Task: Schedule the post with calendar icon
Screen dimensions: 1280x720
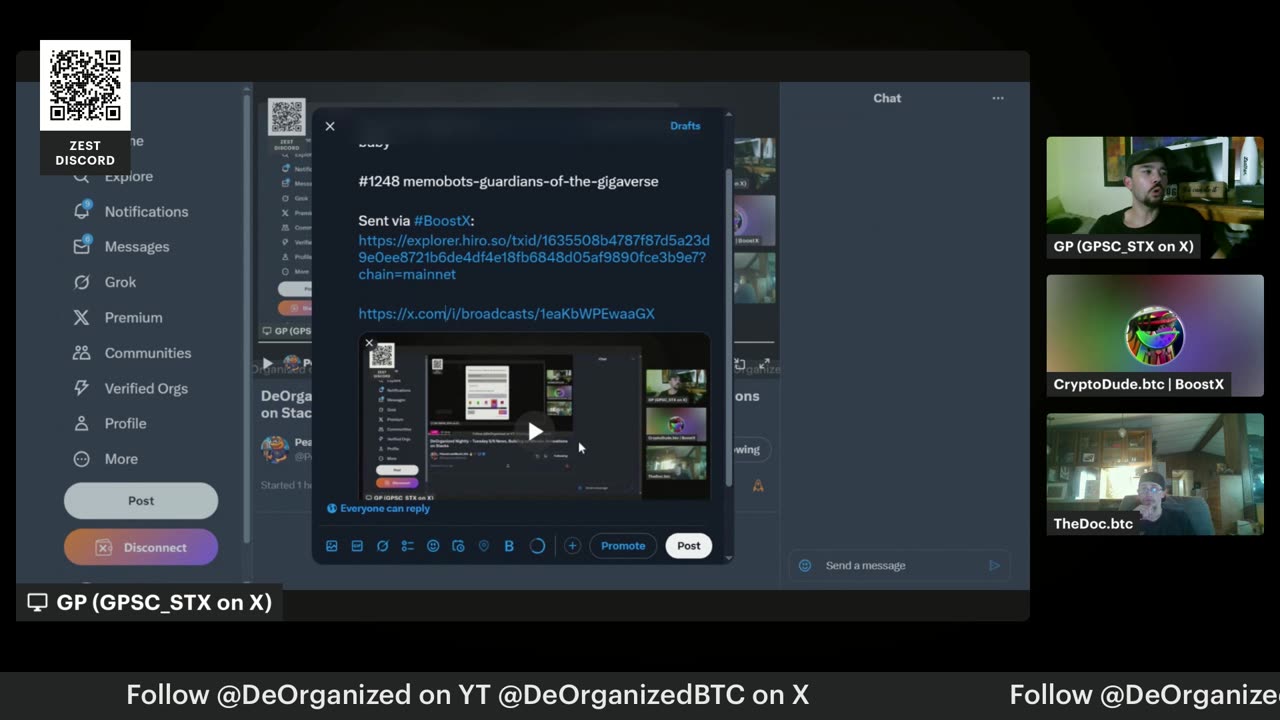Action: pyautogui.click(x=458, y=546)
